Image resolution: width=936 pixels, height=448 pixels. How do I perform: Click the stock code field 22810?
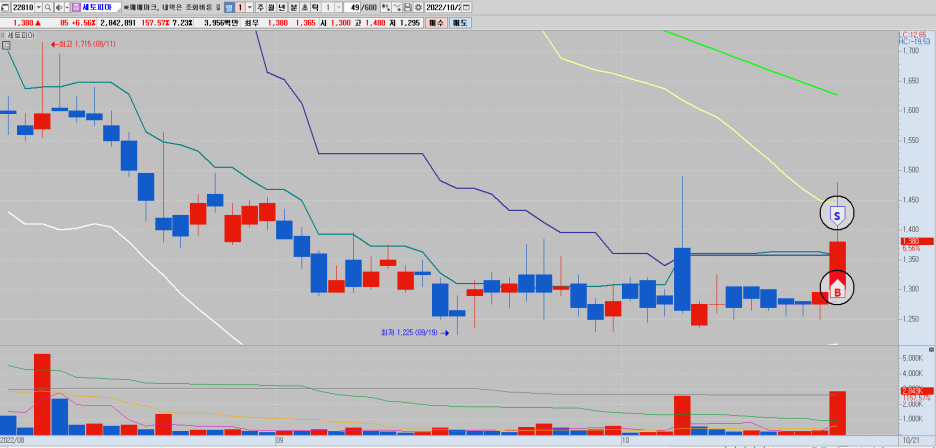(23, 8)
